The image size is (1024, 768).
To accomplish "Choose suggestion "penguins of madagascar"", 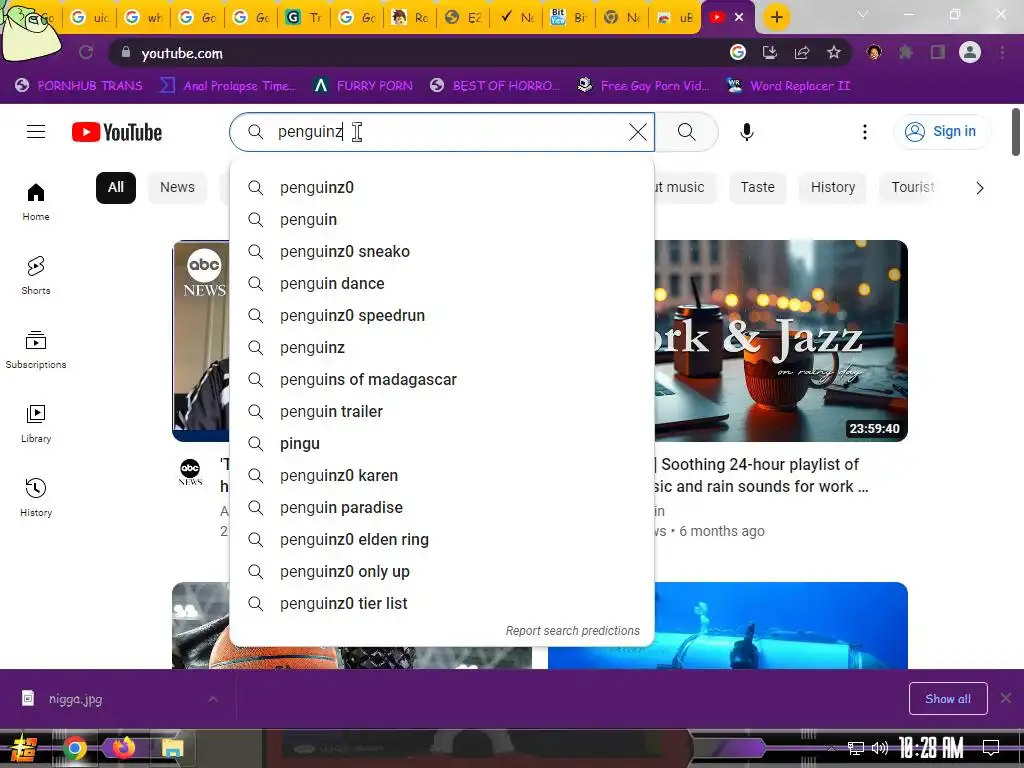I will pos(442,379).
